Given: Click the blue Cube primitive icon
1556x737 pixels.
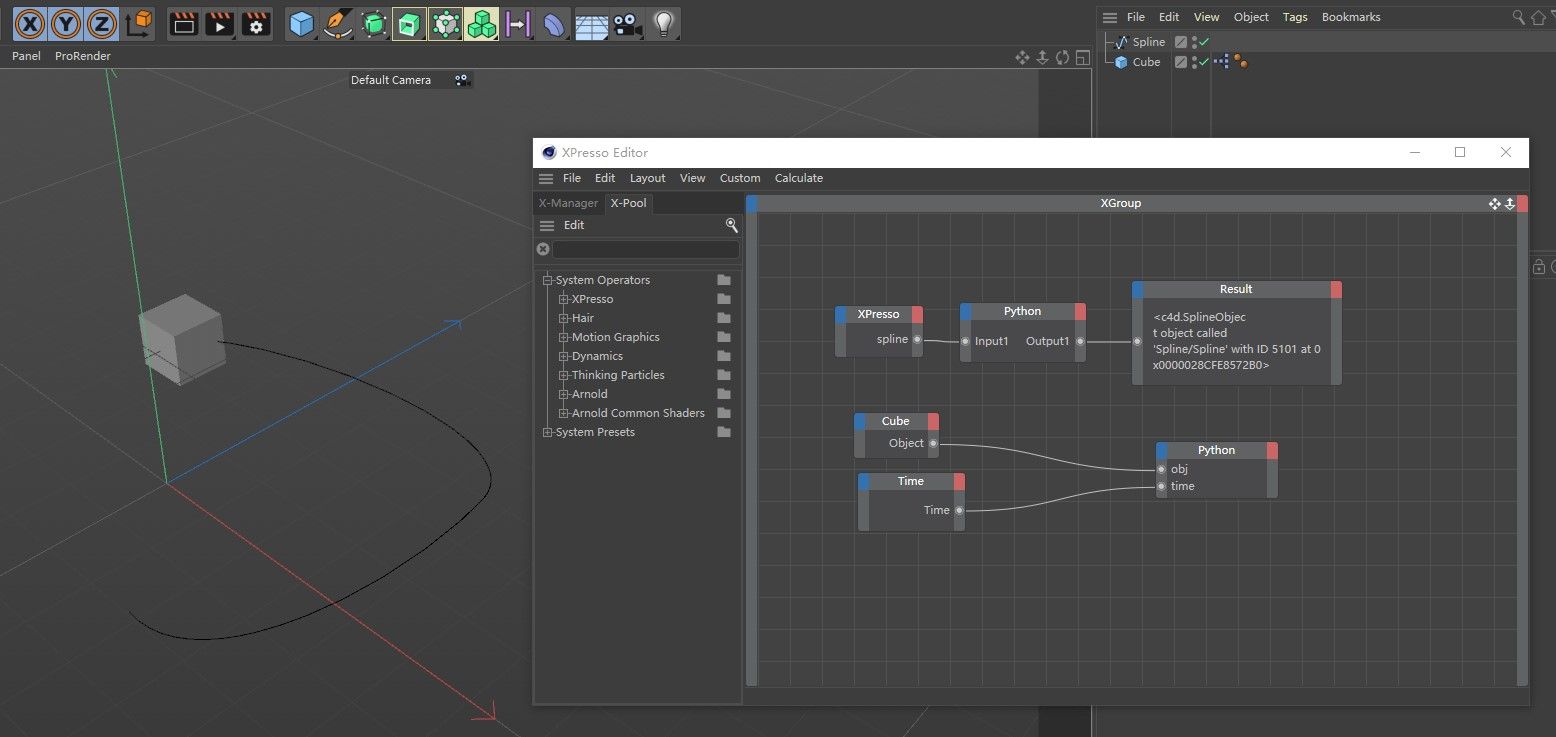Looking at the screenshot, I should pyautogui.click(x=301, y=23).
